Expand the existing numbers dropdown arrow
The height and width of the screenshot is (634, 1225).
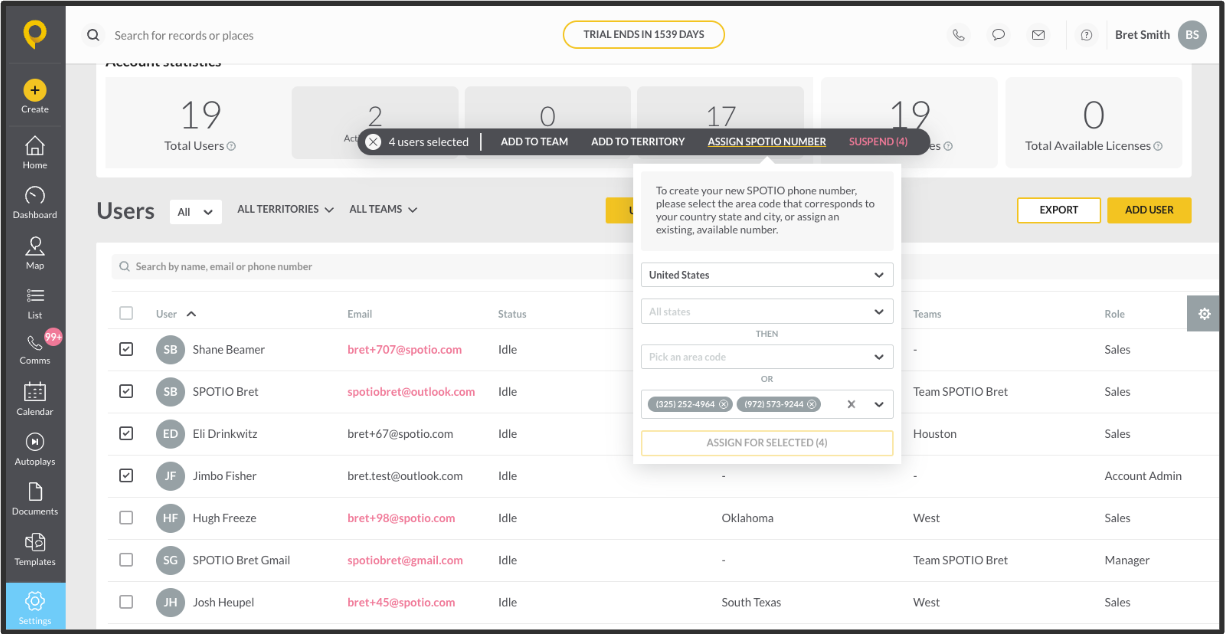click(x=879, y=404)
